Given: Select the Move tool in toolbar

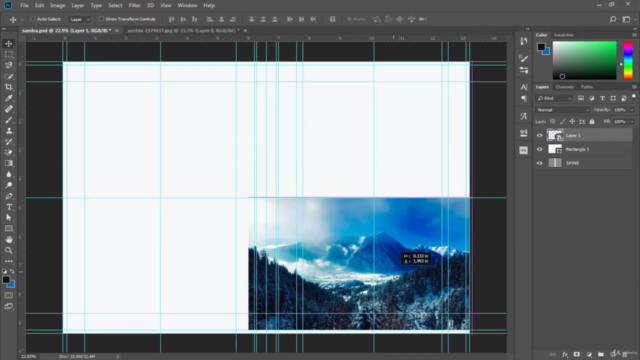Looking at the screenshot, I should (9, 44).
